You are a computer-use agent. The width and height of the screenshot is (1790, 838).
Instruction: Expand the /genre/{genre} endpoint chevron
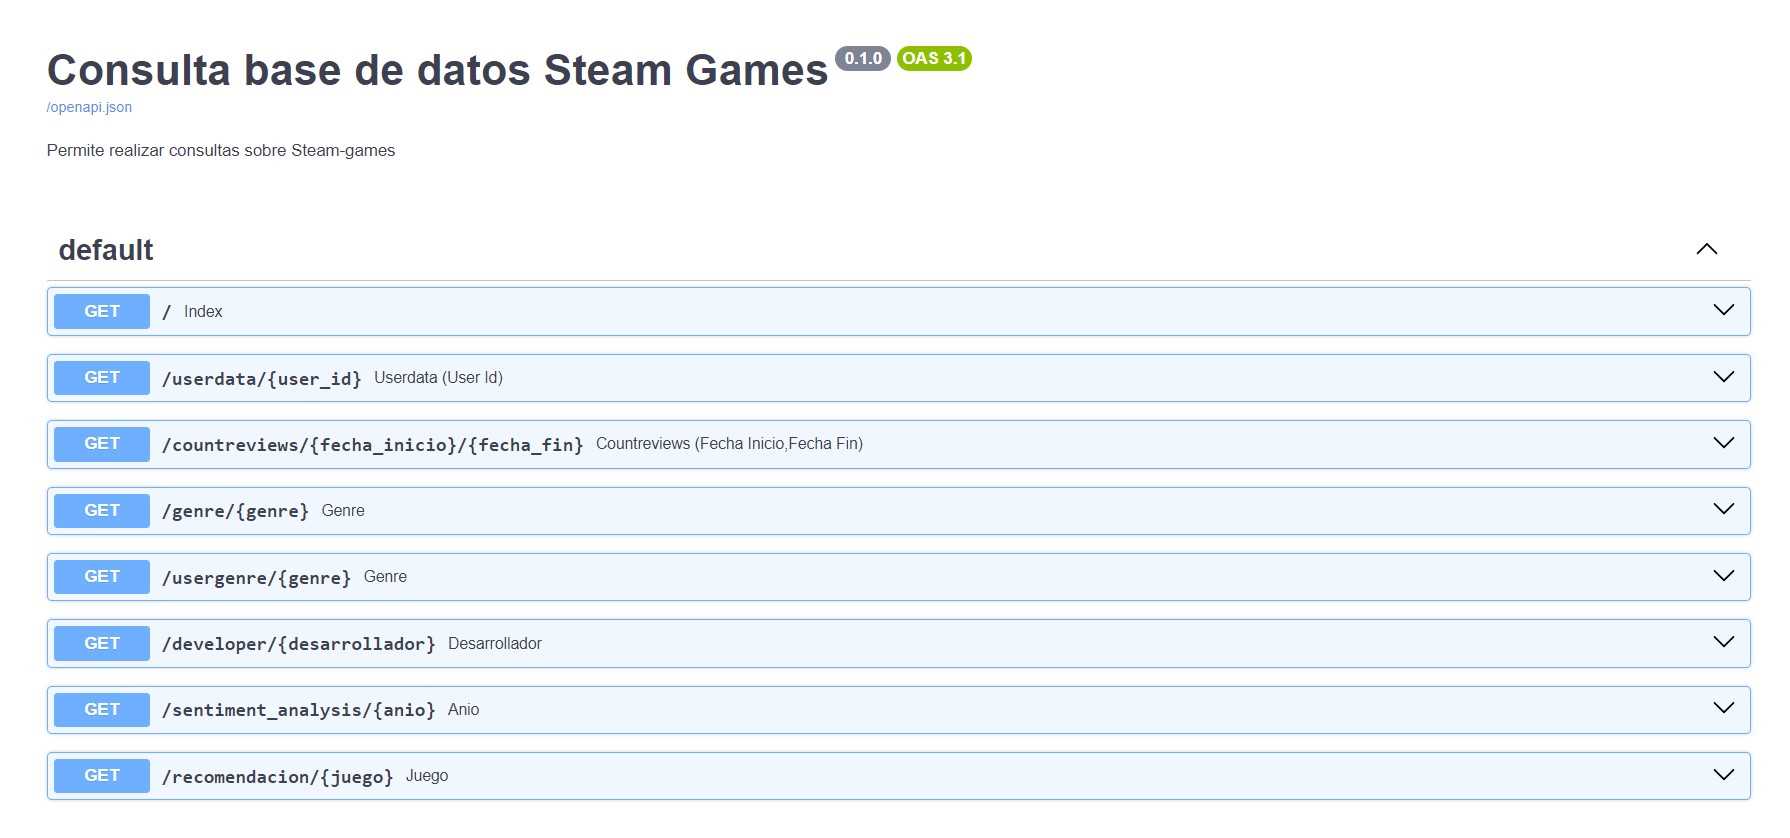click(x=1723, y=509)
